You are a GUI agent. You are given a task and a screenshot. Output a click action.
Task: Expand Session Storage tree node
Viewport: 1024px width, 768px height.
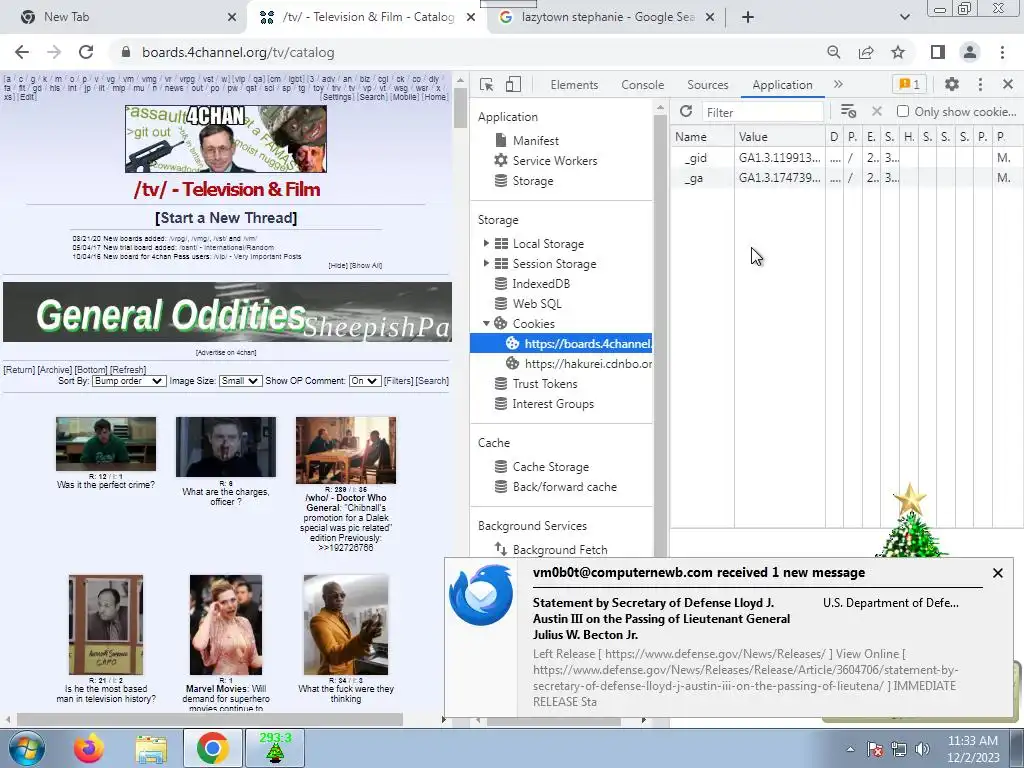point(486,263)
